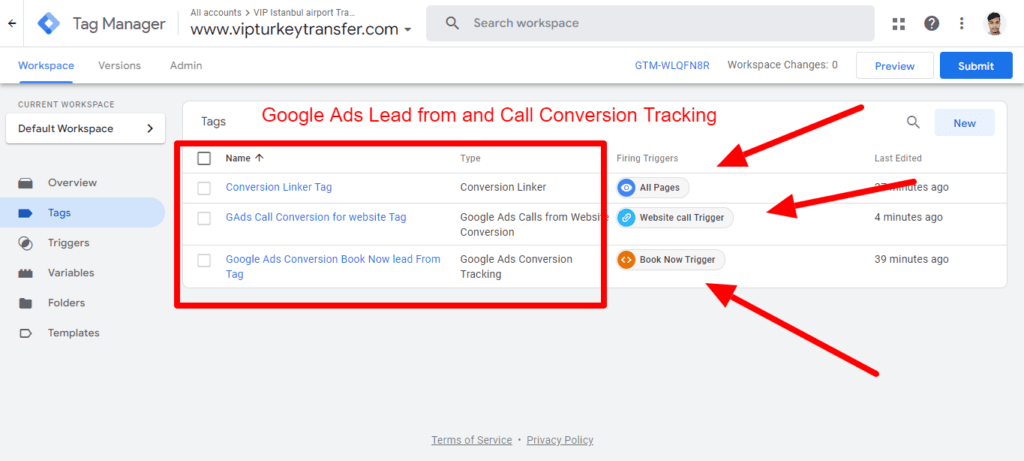1024x461 pixels.
Task: Click the back arrow icon
Action: [x=12, y=24]
